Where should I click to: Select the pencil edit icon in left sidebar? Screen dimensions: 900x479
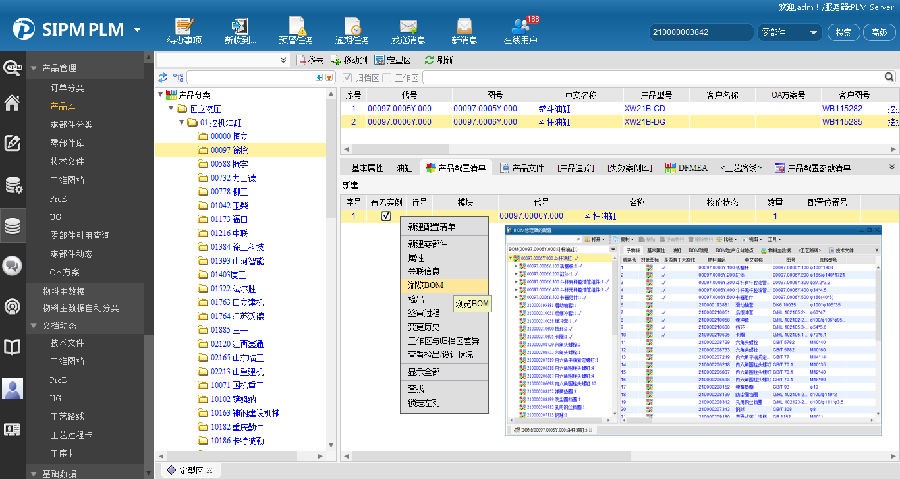coord(13,143)
